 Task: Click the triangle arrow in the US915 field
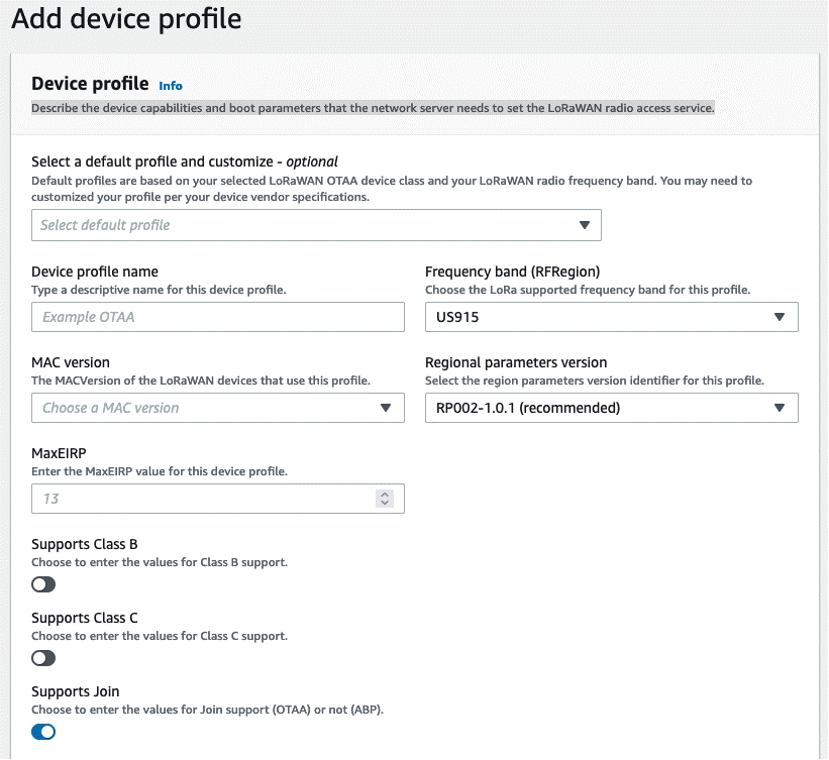pos(779,317)
